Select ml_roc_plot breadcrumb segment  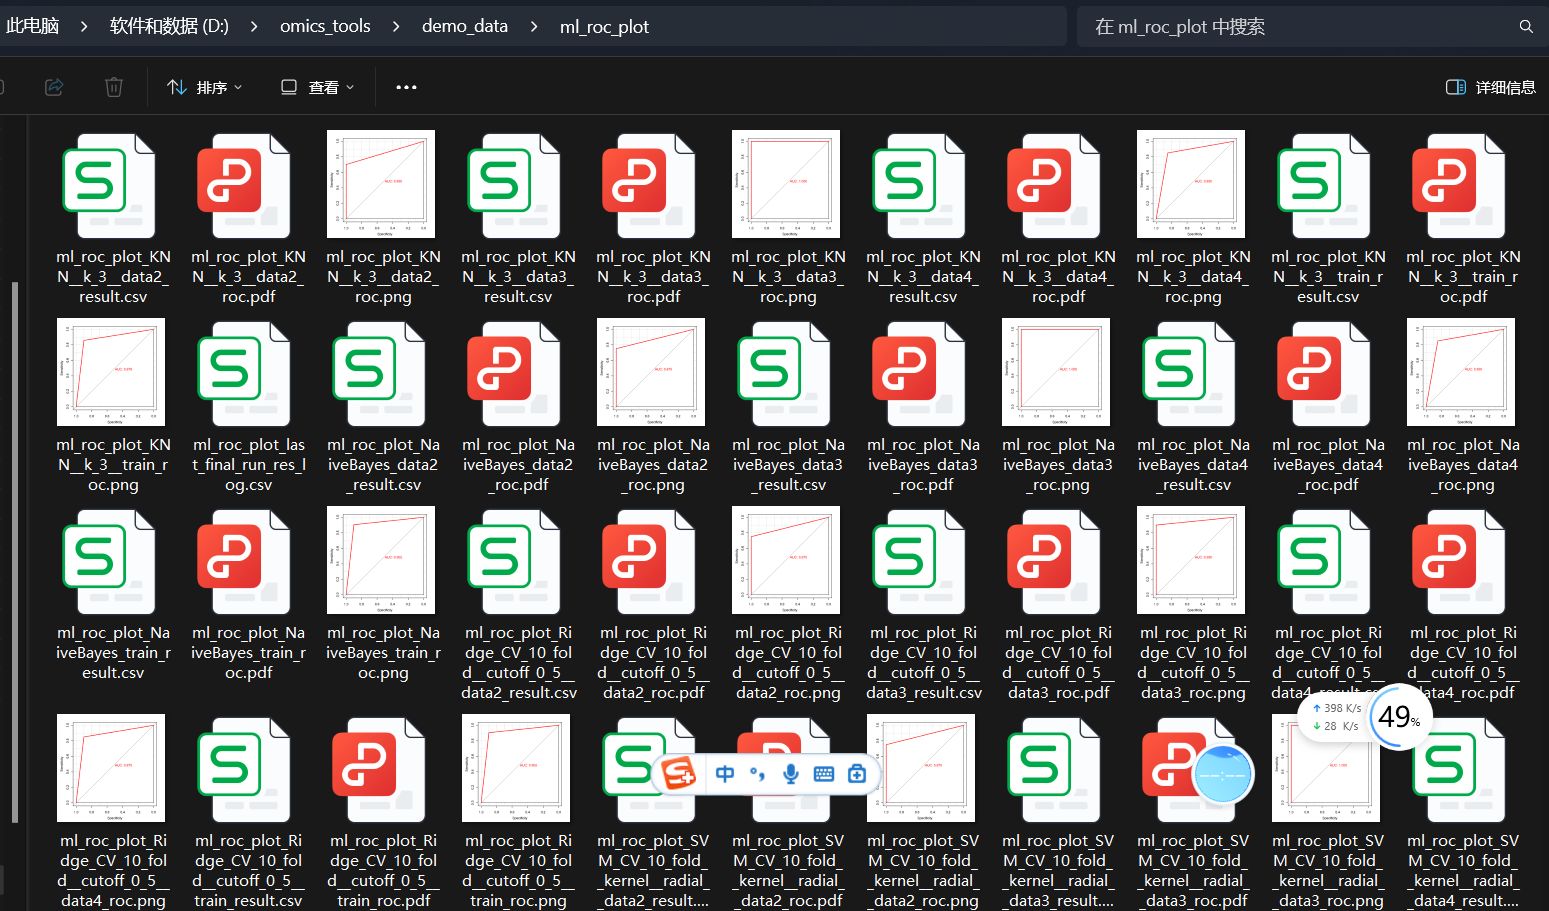604,27
